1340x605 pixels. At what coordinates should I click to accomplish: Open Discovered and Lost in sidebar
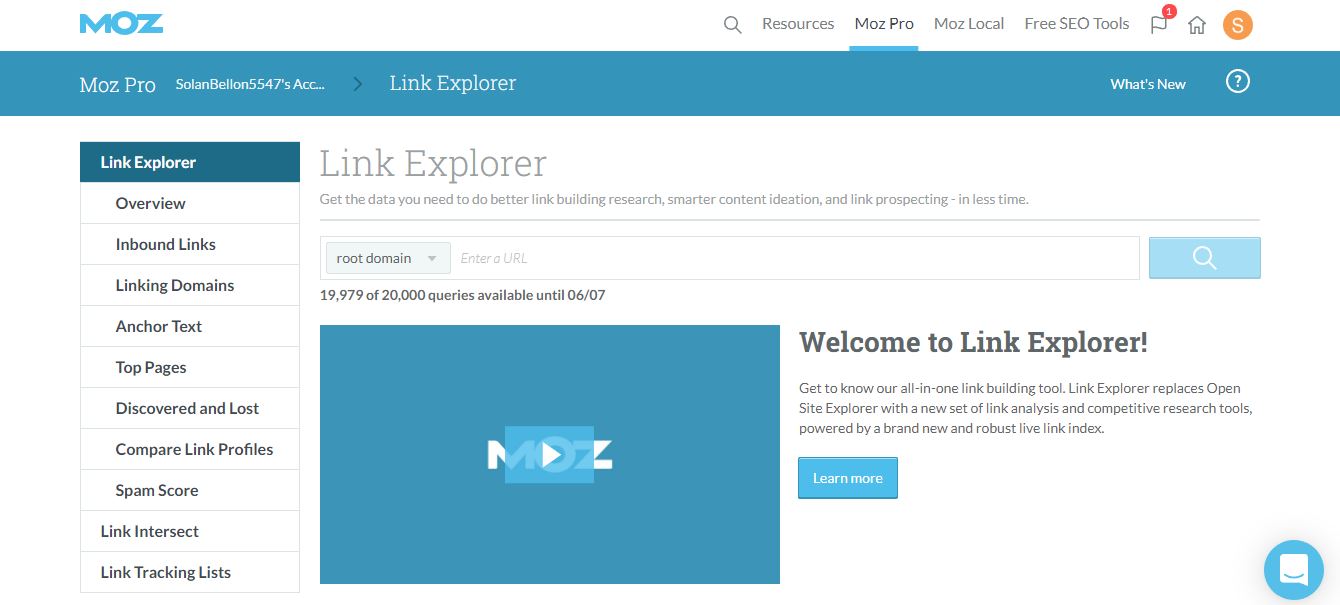[190, 408]
